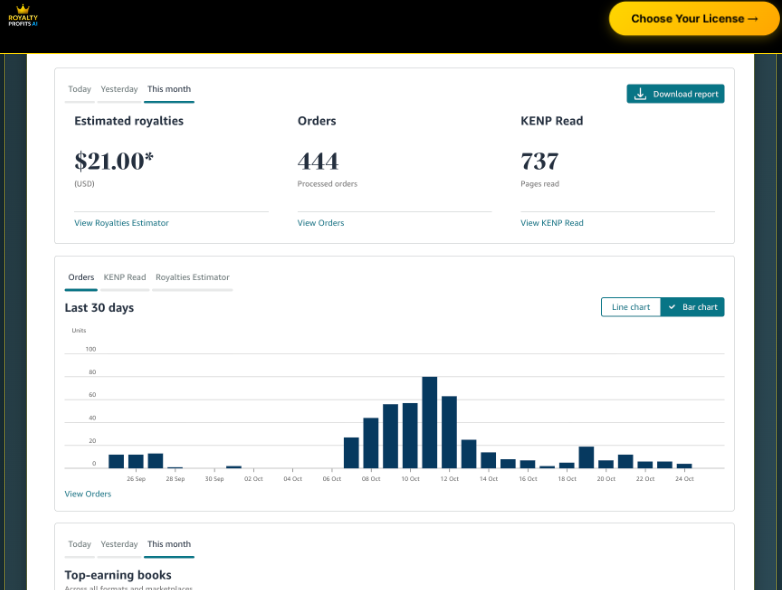Select This month tab in the royalties panel
This screenshot has height=590, width=782.
(x=168, y=90)
